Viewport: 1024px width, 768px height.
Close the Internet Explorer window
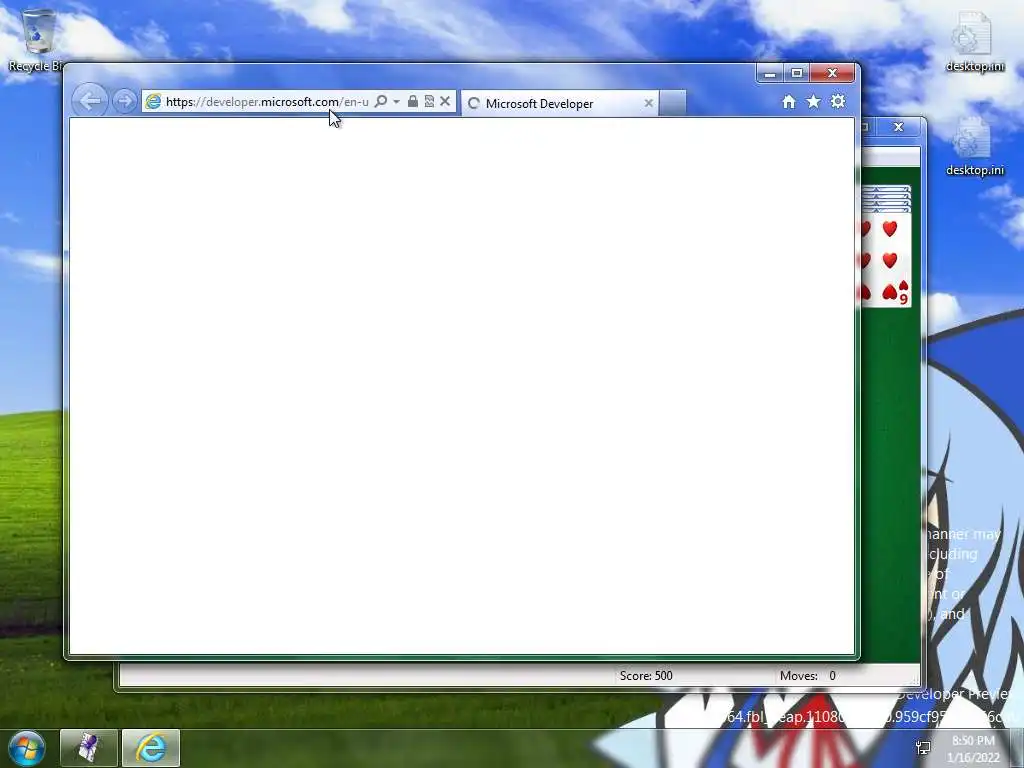[x=832, y=73]
